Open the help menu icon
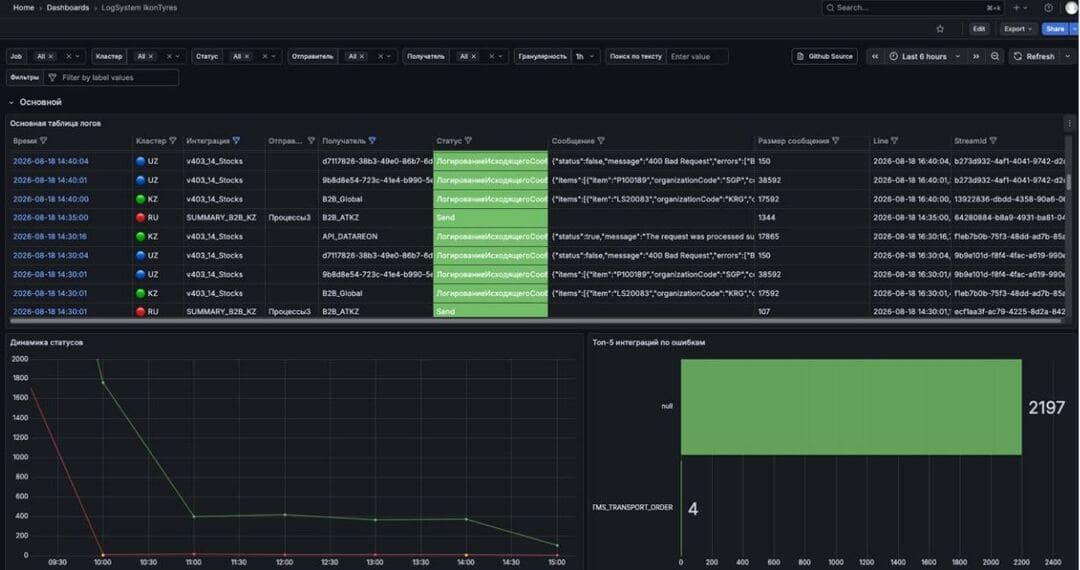This screenshot has width=1080, height=570. click(x=1048, y=8)
